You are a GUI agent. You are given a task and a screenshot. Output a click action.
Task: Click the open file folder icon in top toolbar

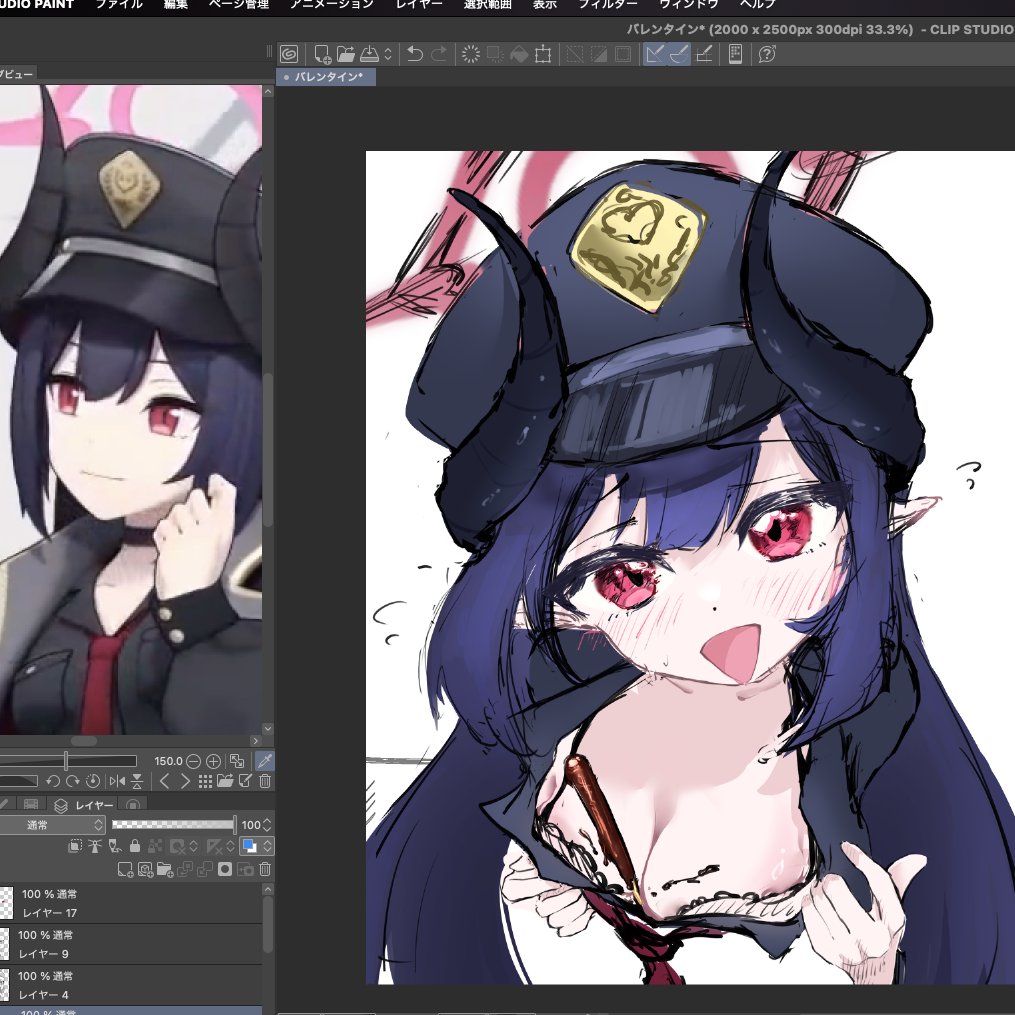pos(346,54)
